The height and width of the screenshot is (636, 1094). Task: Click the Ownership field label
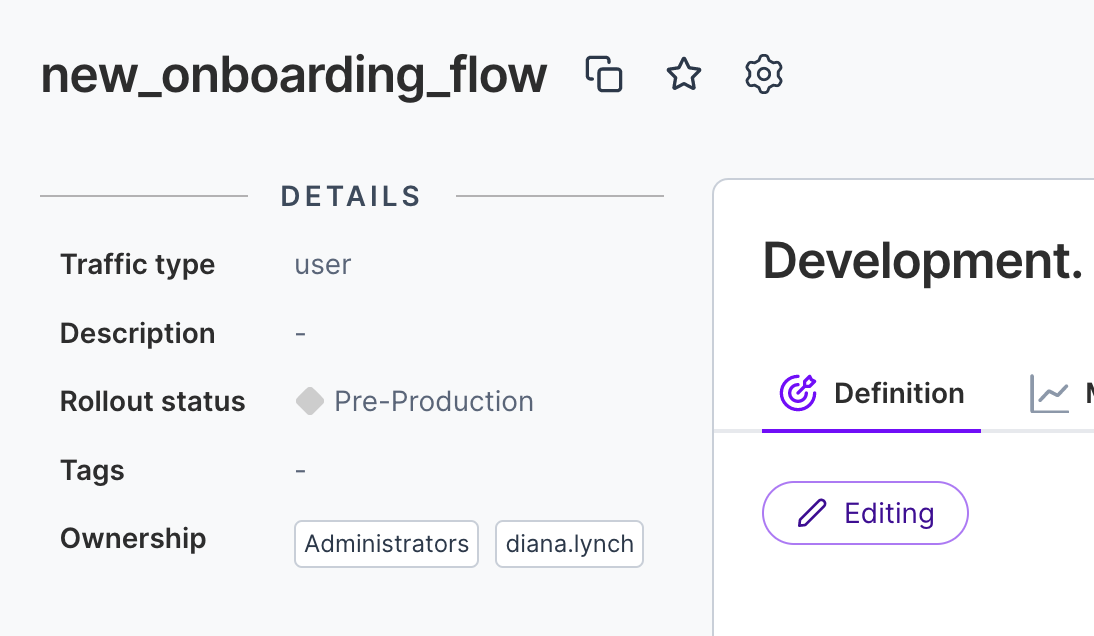click(133, 539)
